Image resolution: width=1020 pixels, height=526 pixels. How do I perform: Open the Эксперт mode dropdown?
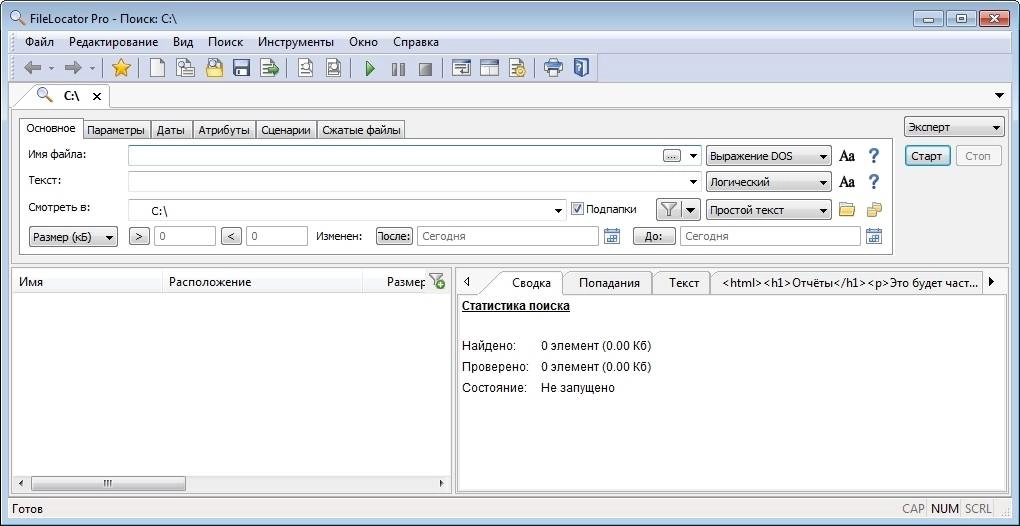click(x=954, y=127)
